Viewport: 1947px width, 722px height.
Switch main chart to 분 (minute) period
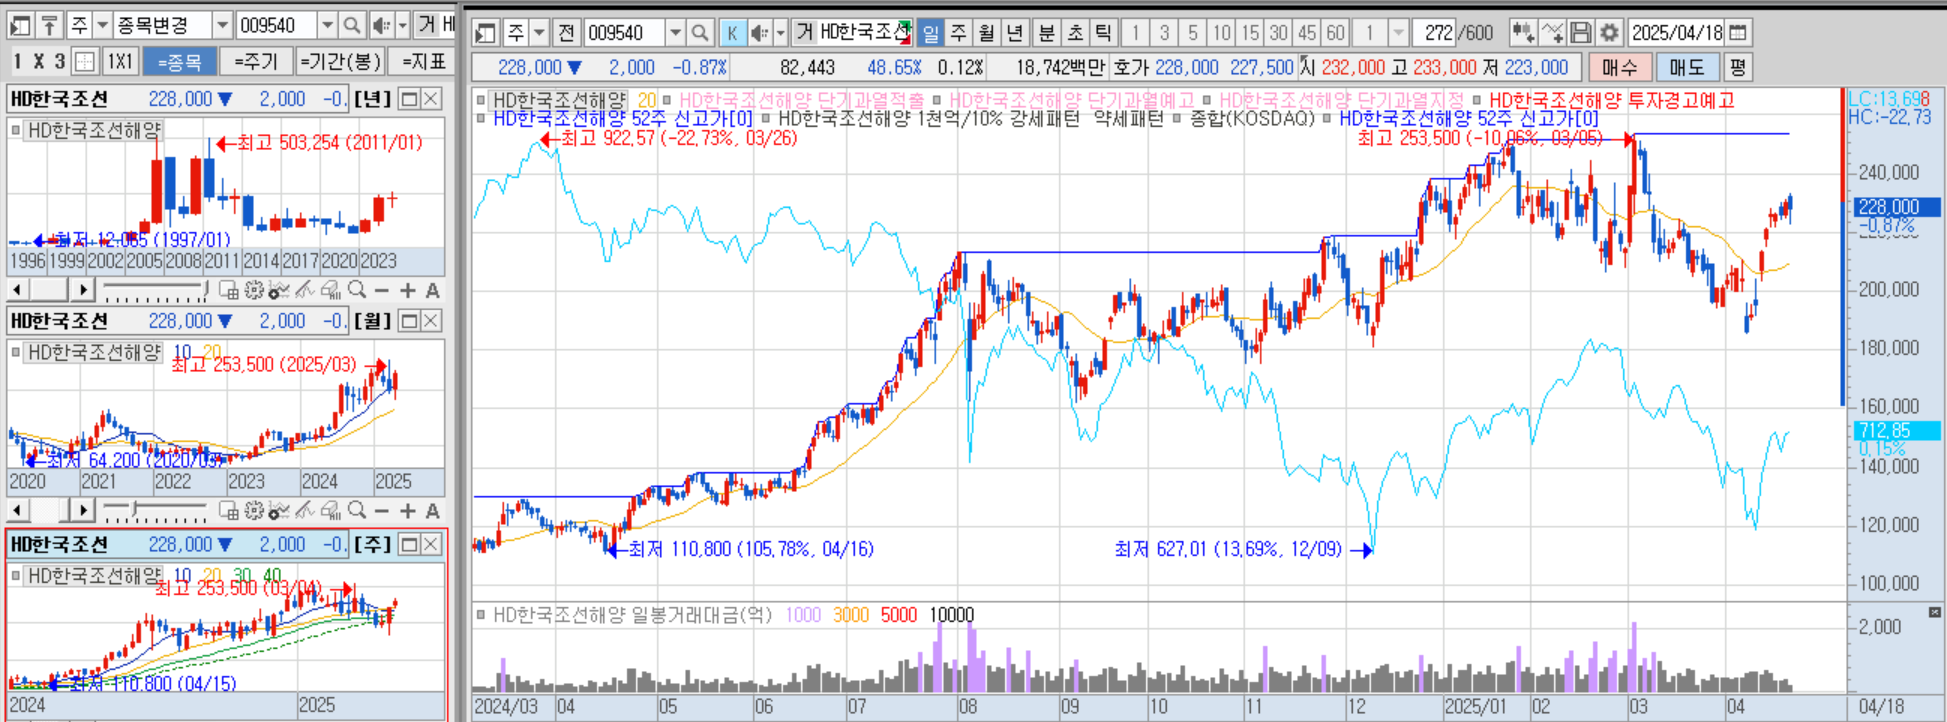(x=1046, y=33)
